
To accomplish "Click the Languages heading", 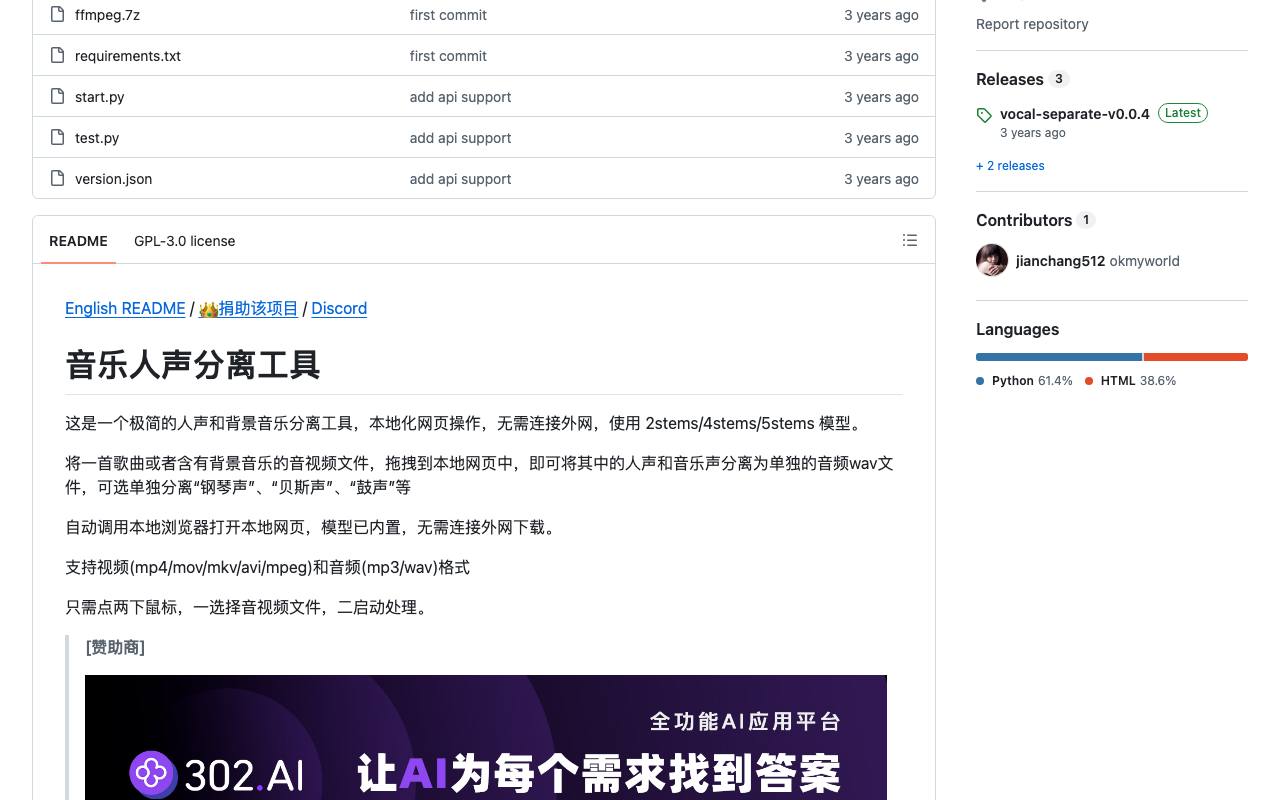I will (1017, 329).
